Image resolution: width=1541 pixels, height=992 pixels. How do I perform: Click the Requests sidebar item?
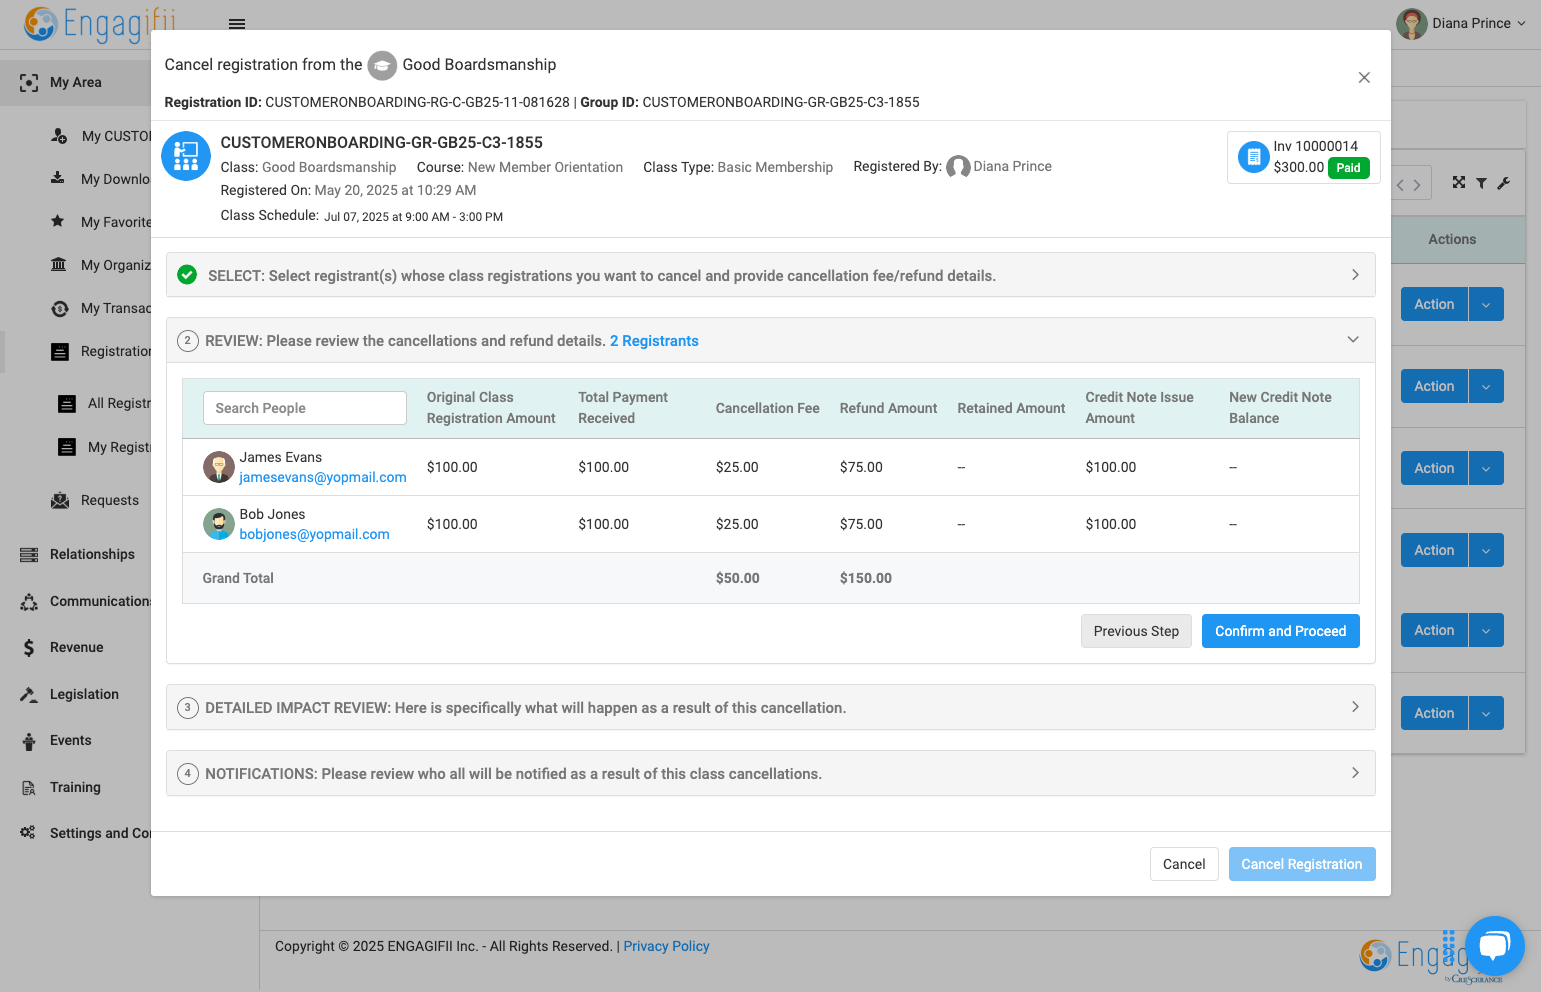click(x=110, y=500)
